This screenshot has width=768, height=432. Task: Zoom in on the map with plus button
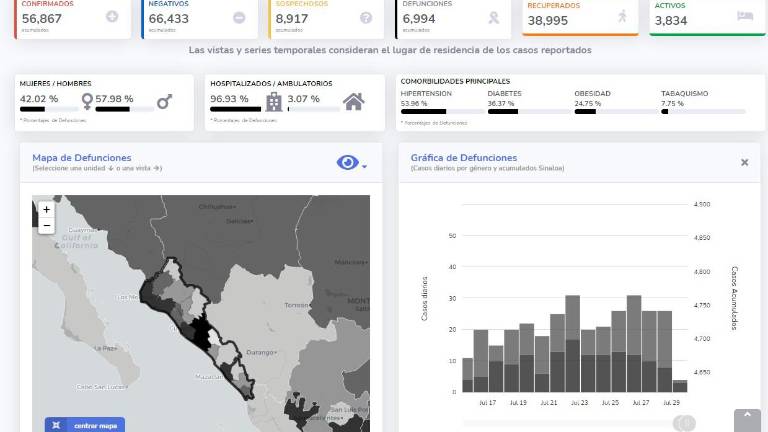click(x=46, y=210)
